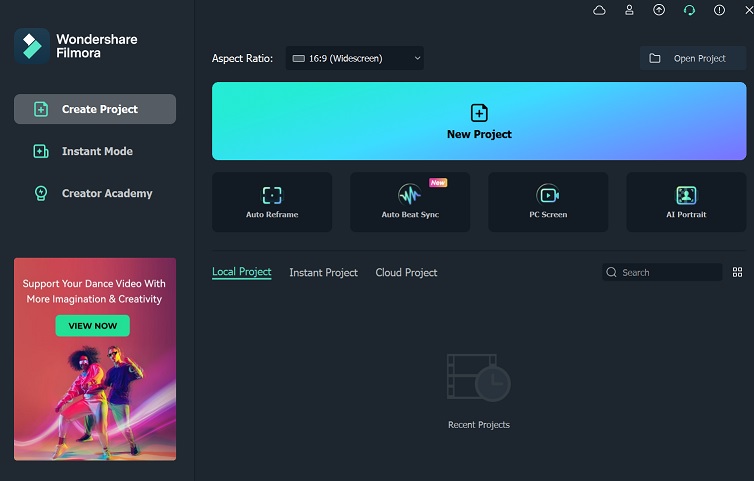Click the exclamation notice icon in the title bar
This screenshot has width=754, height=481.
coord(719,10)
